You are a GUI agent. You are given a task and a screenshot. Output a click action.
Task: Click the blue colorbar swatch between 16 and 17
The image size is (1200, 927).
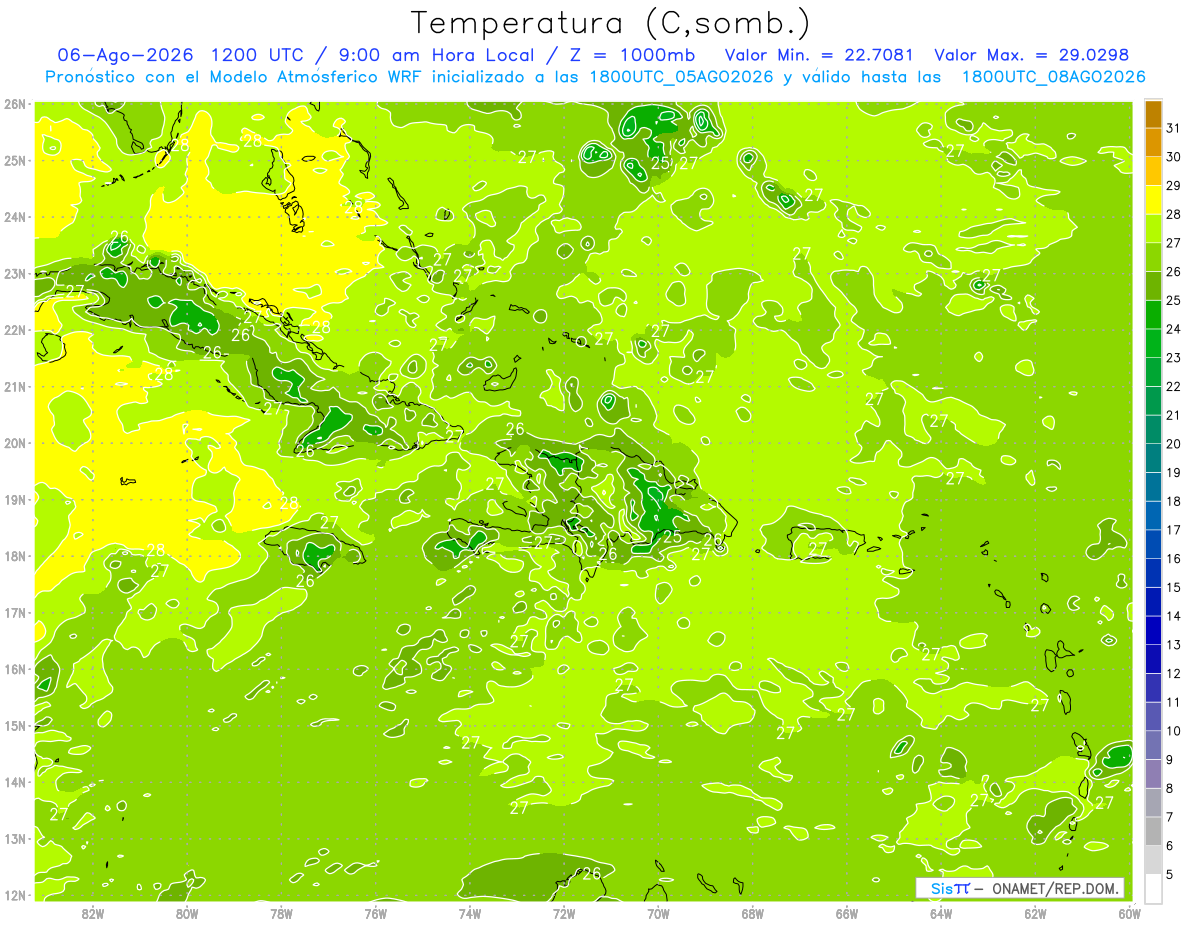1153,544
